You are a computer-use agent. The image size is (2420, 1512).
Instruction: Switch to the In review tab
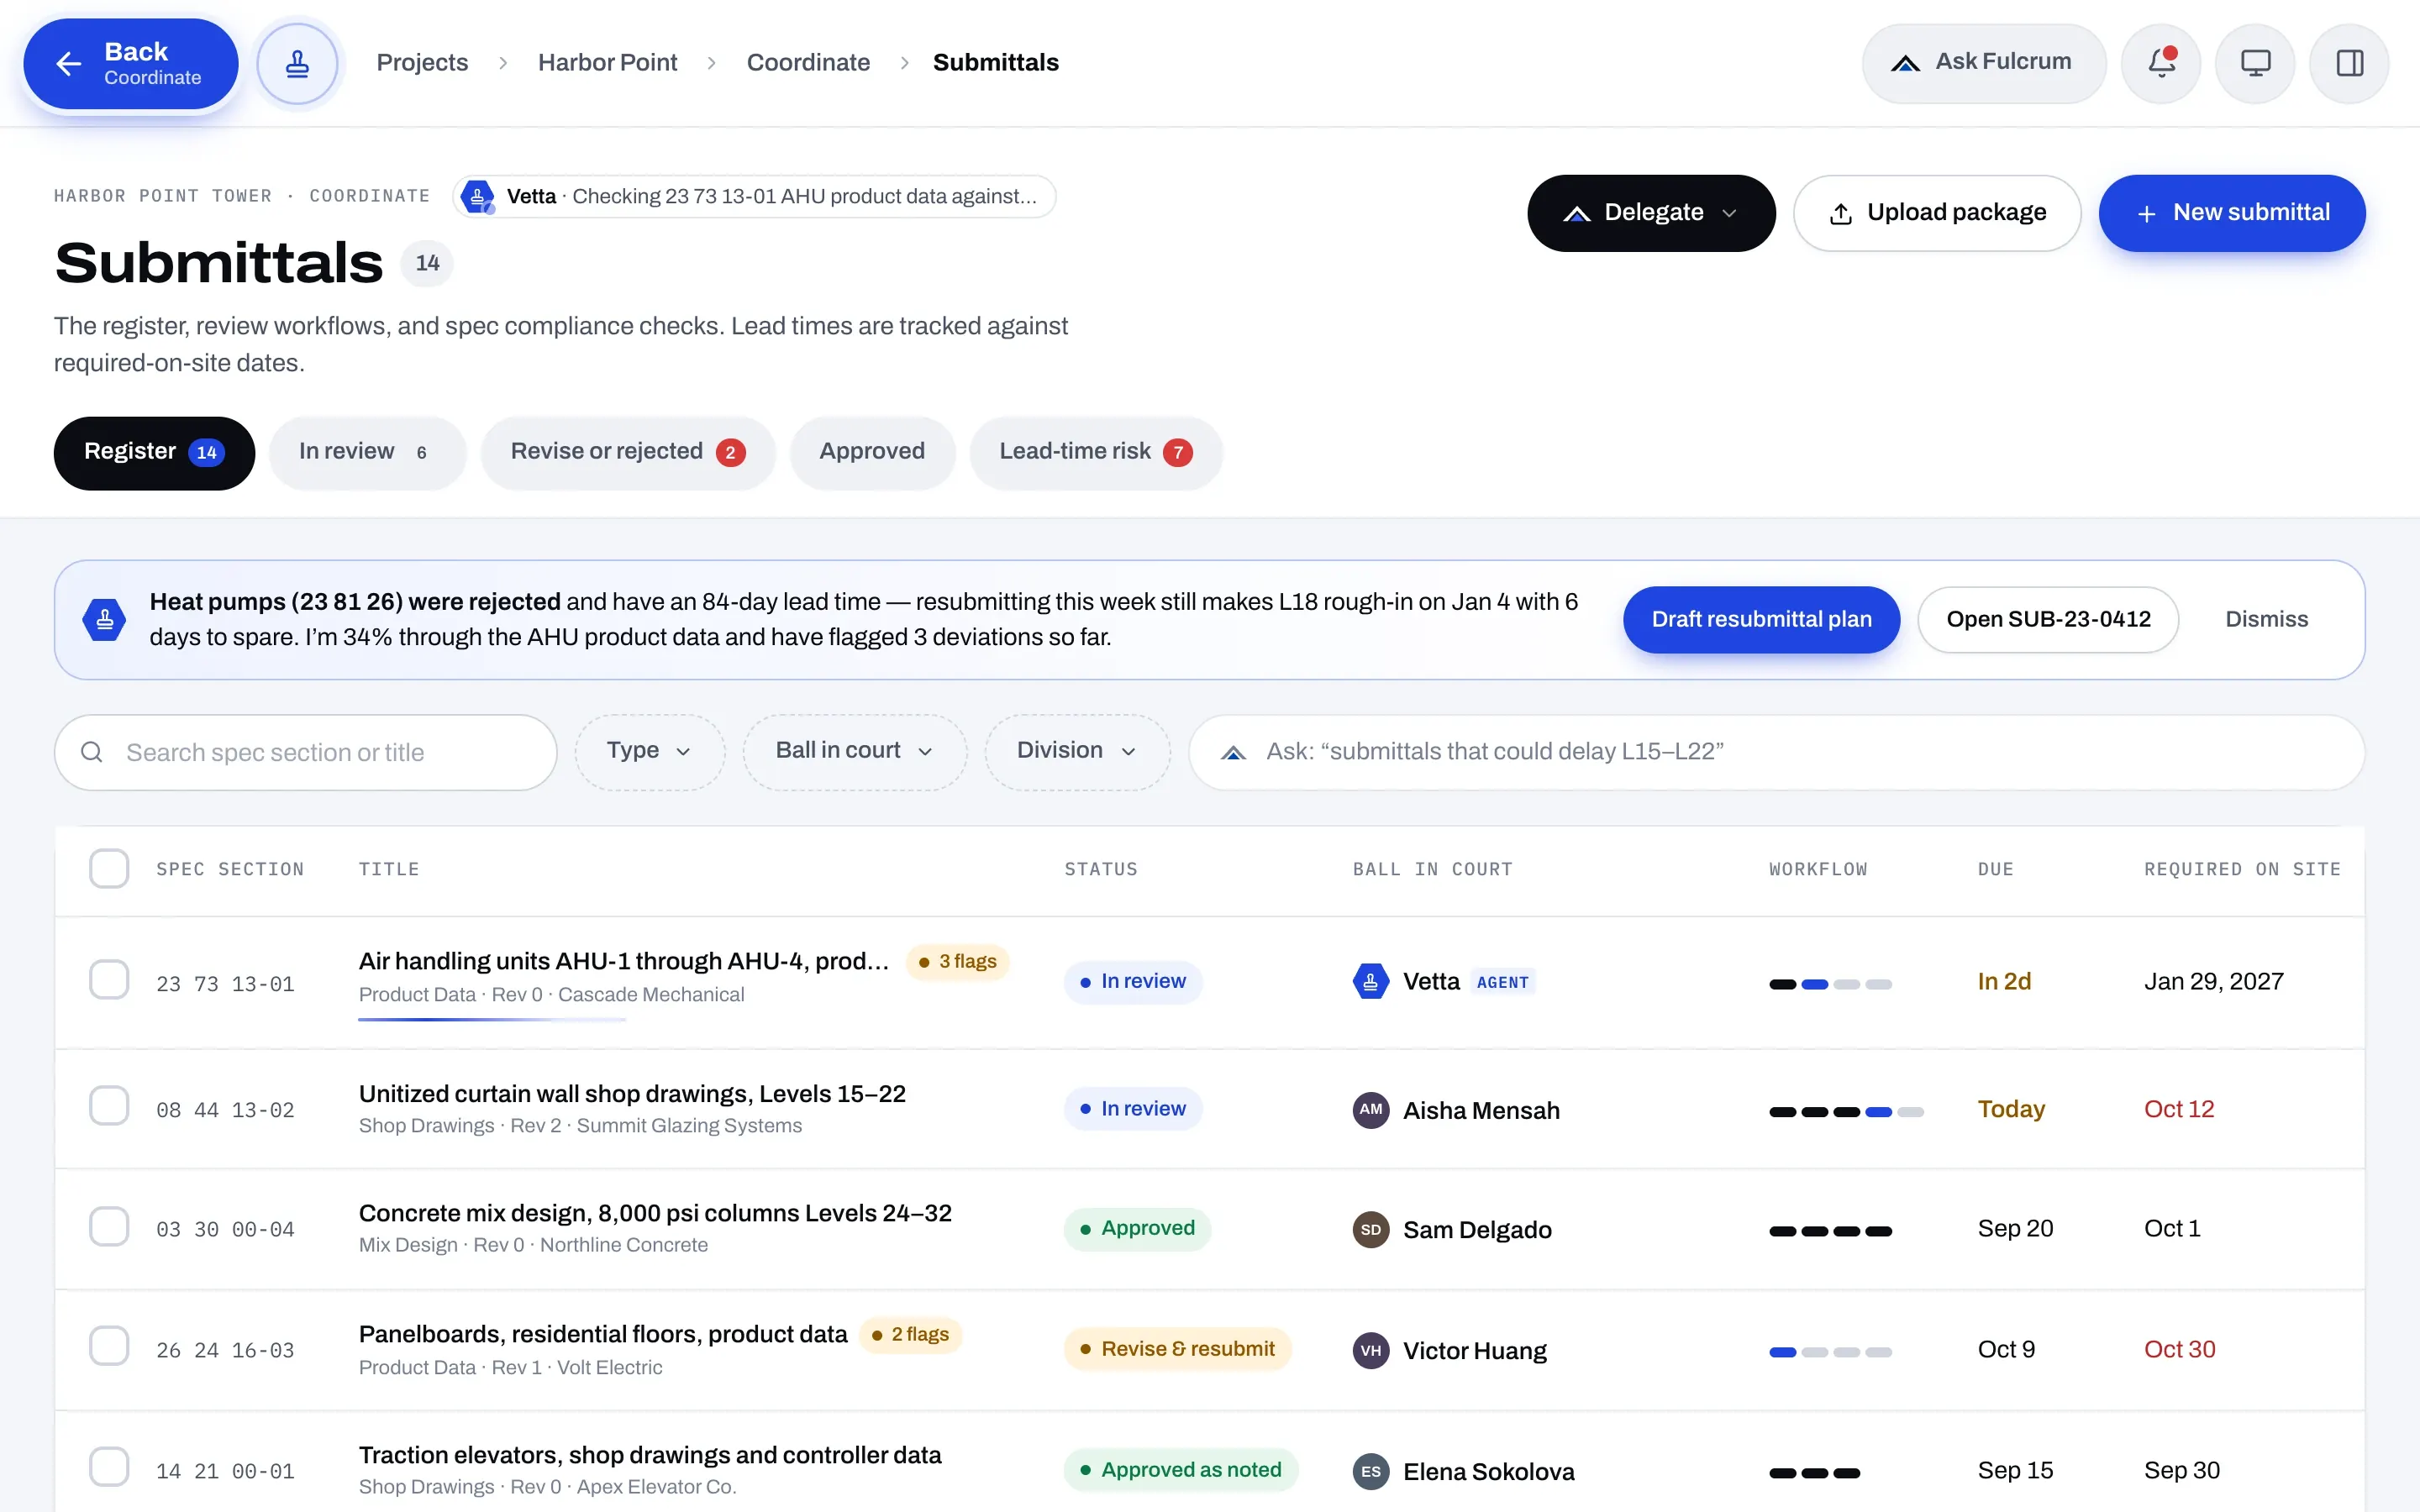(x=367, y=453)
